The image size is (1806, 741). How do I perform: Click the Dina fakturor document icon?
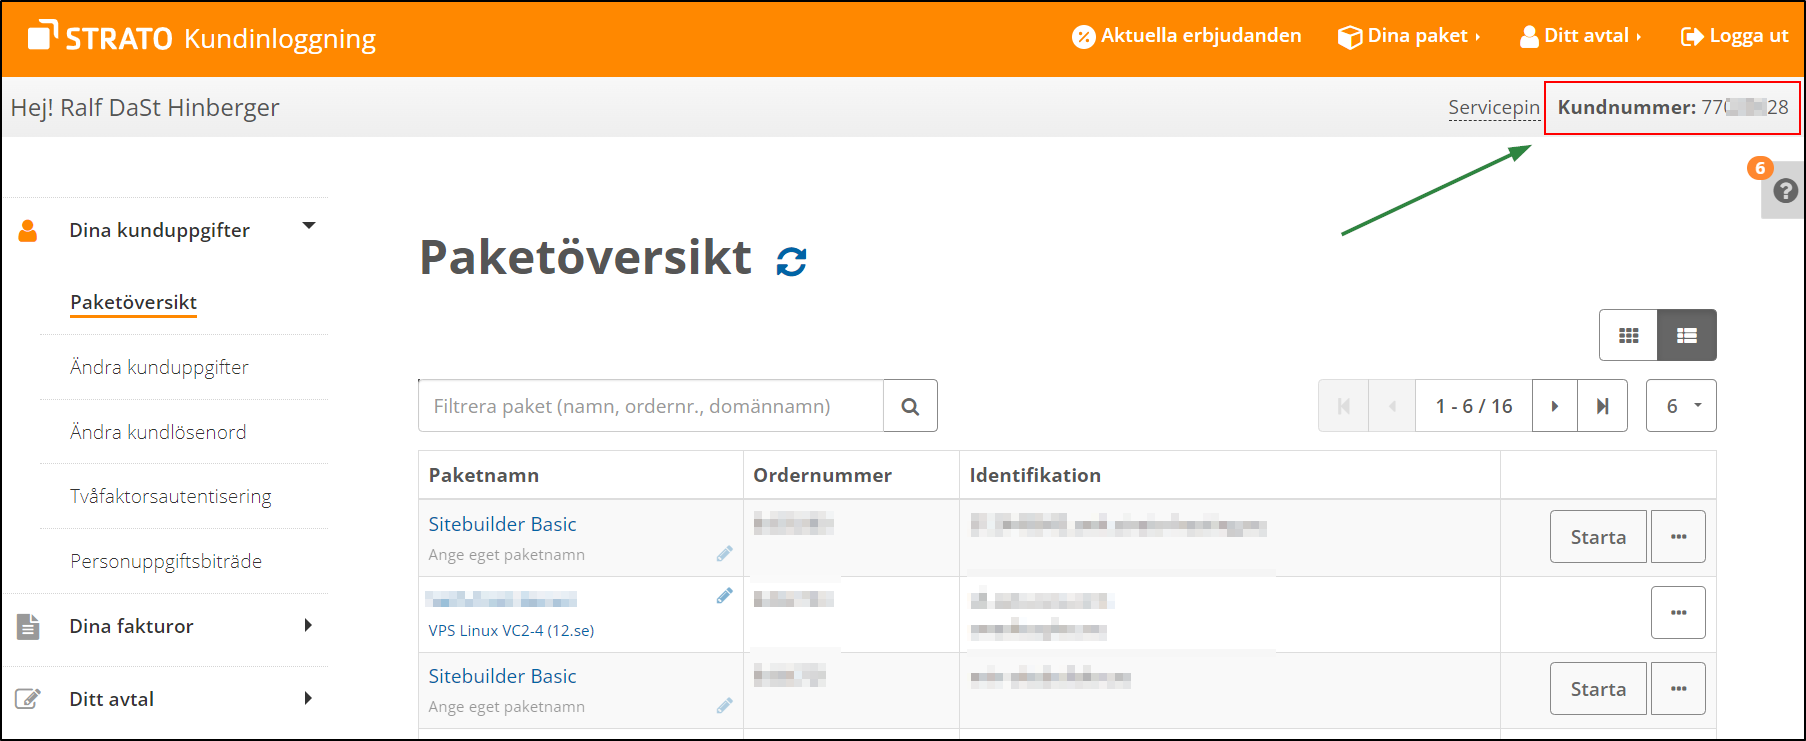click(x=28, y=626)
